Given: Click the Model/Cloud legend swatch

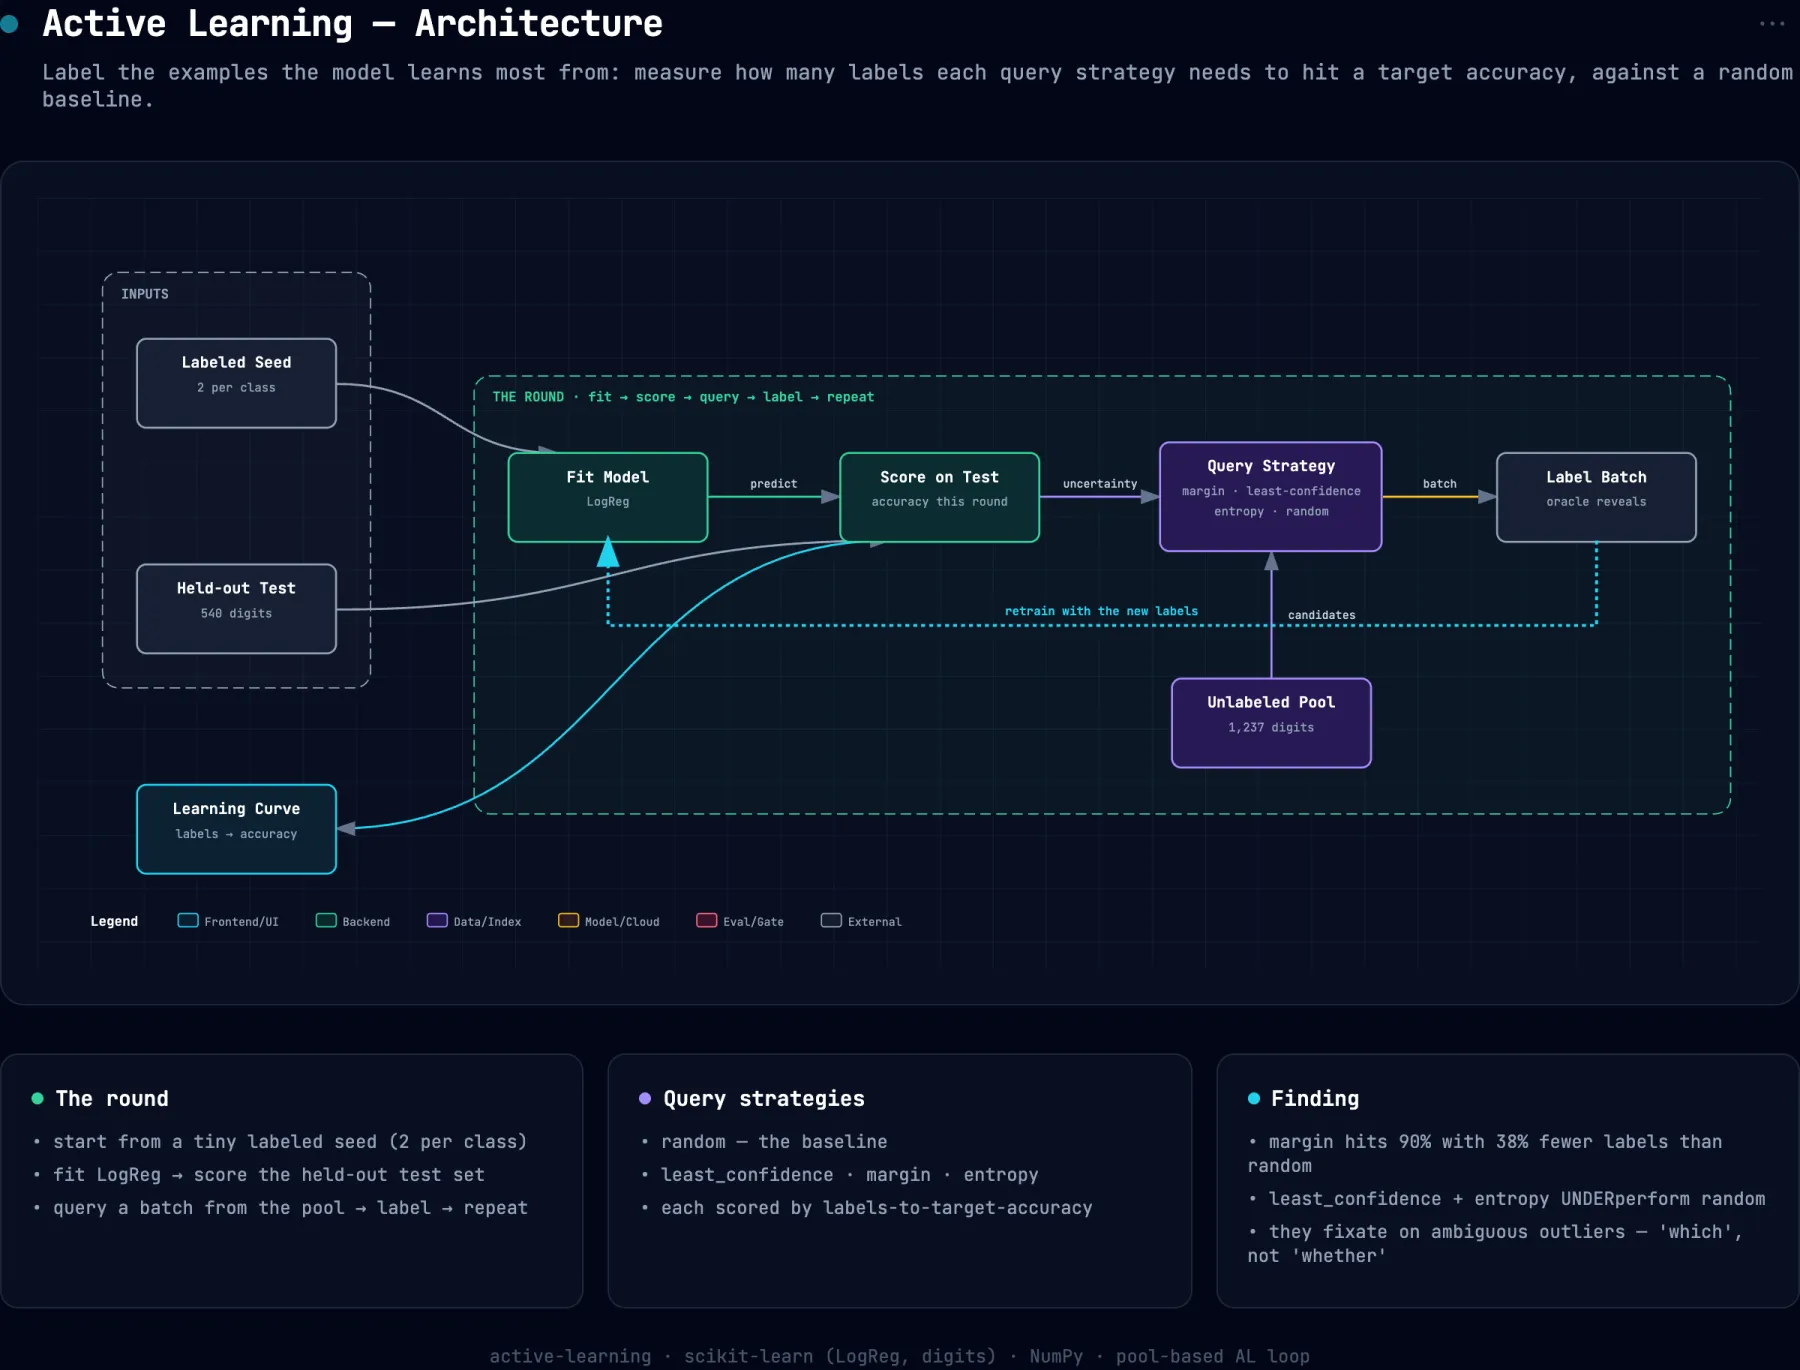Looking at the screenshot, I should [568, 920].
